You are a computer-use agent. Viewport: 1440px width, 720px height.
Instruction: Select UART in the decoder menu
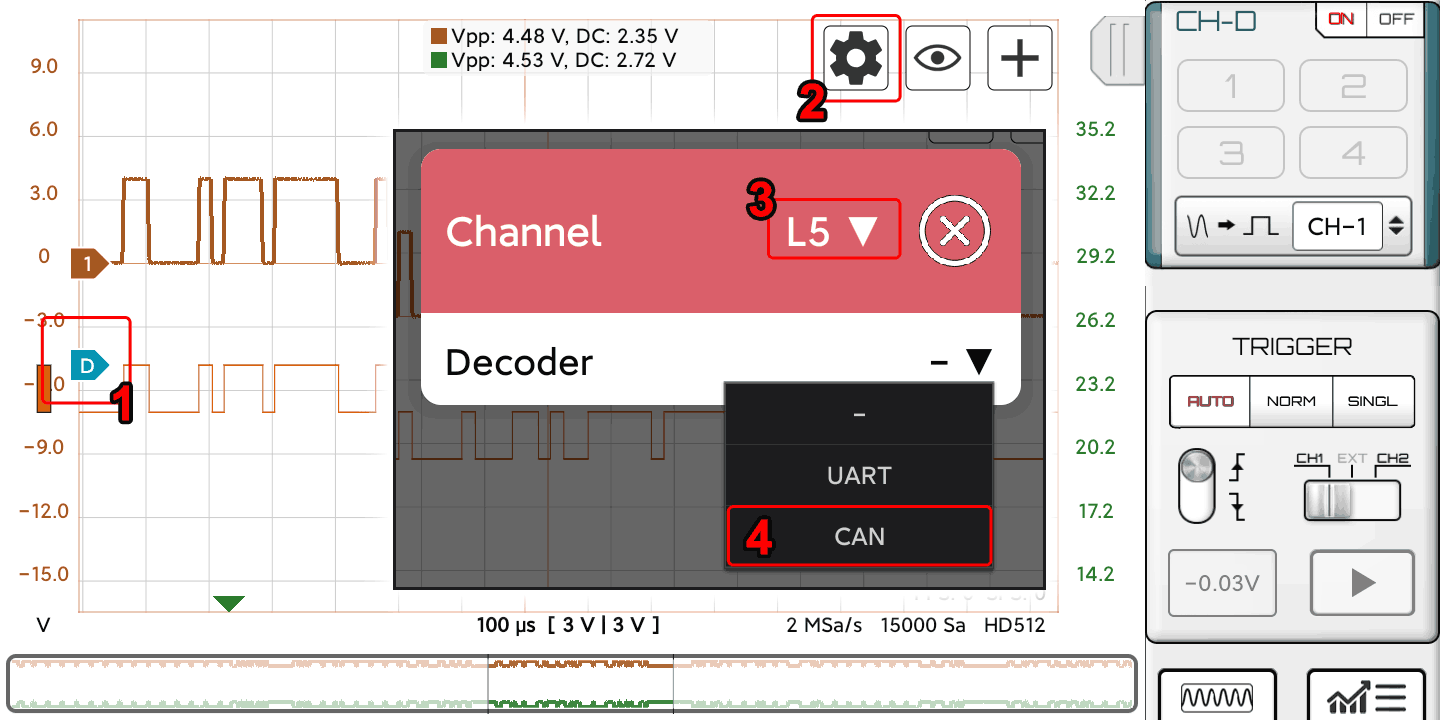(x=858, y=475)
